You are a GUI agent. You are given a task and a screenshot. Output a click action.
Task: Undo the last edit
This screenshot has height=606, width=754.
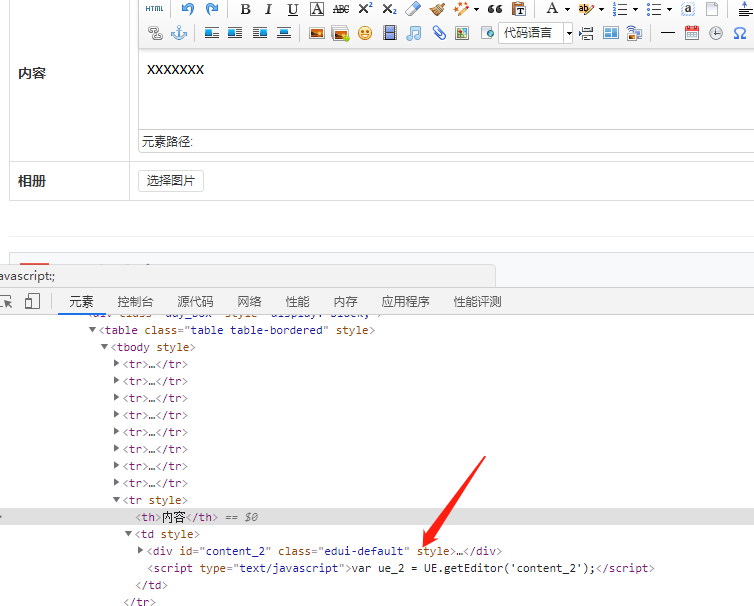[x=188, y=9]
